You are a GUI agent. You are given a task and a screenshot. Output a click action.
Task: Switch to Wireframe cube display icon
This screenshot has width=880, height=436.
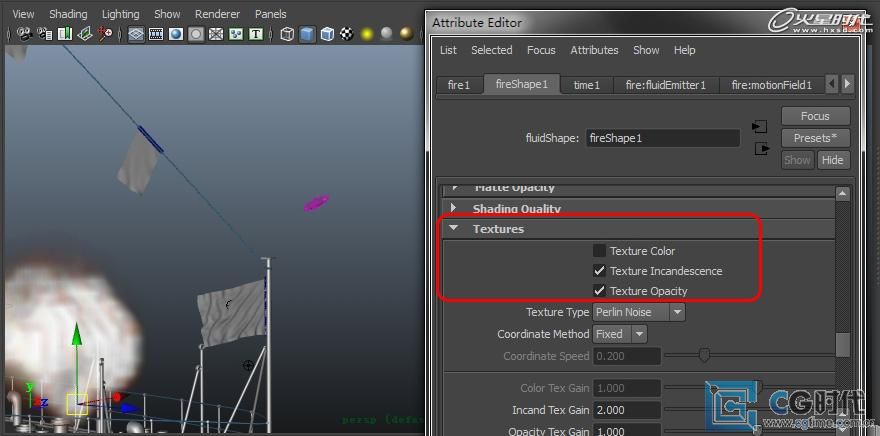point(287,34)
